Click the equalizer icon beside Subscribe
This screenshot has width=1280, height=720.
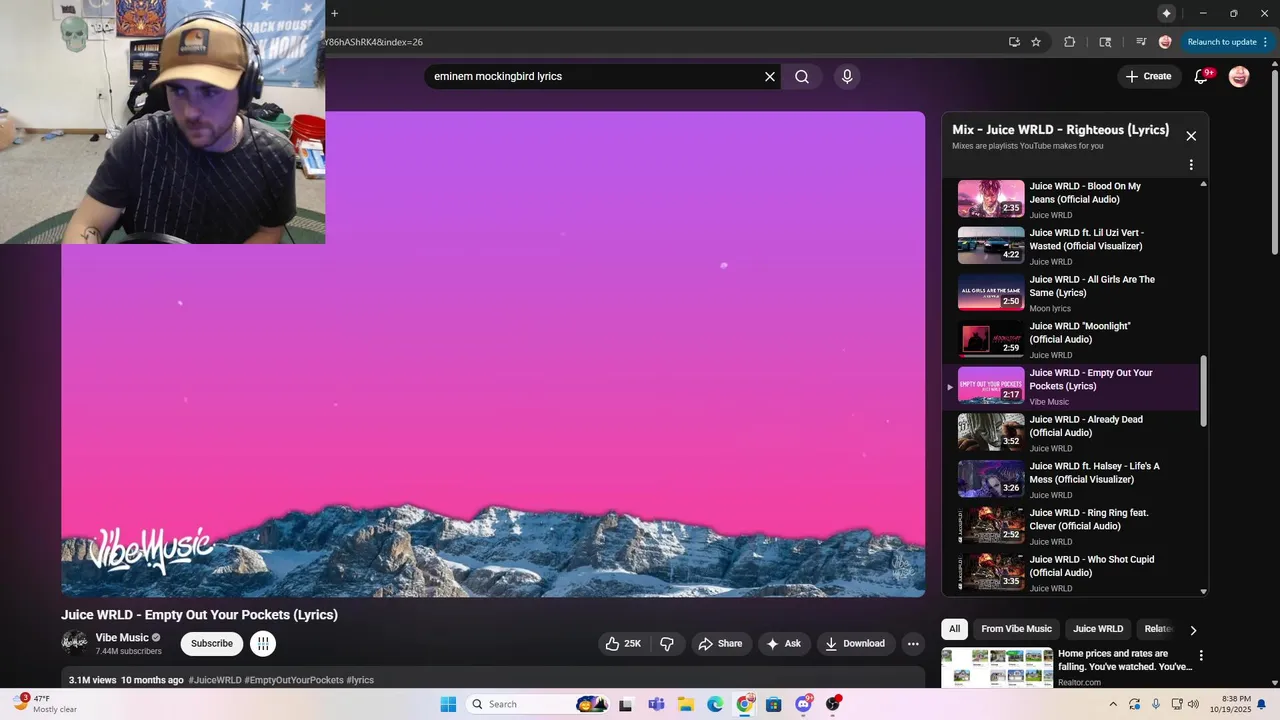click(262, 644)
